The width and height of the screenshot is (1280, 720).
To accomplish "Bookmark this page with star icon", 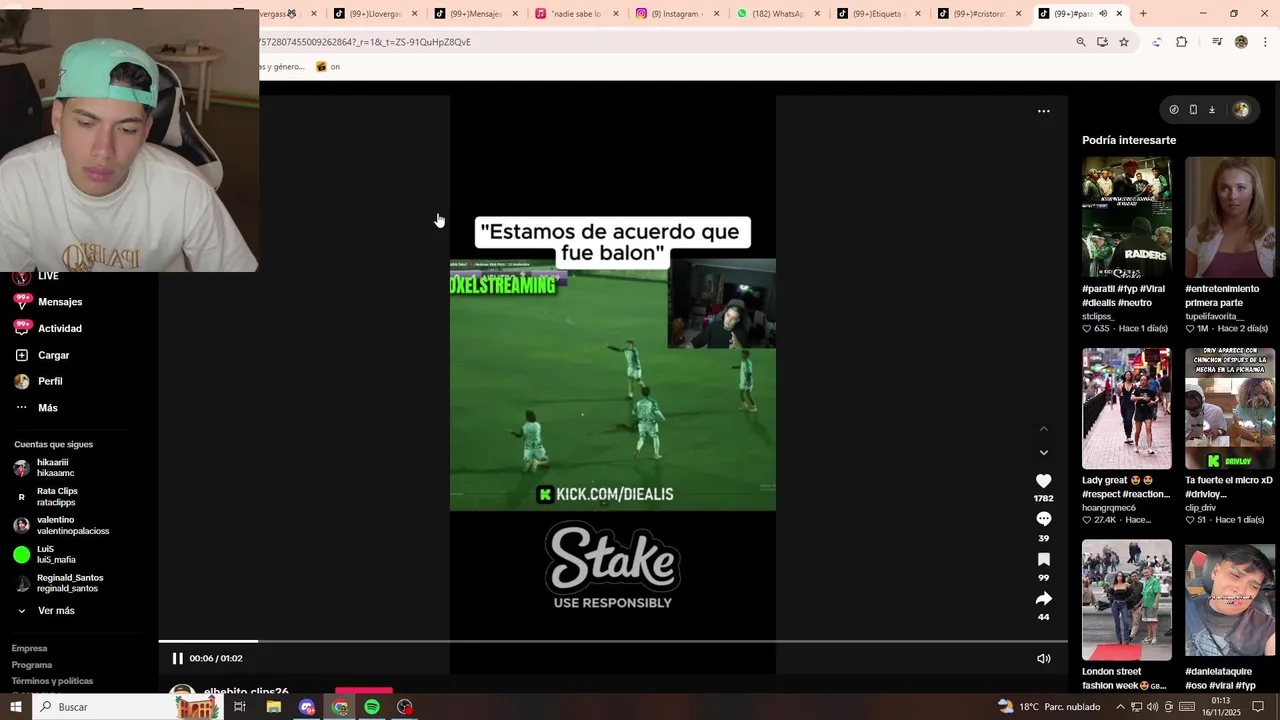I will (x=1124, y=42).
